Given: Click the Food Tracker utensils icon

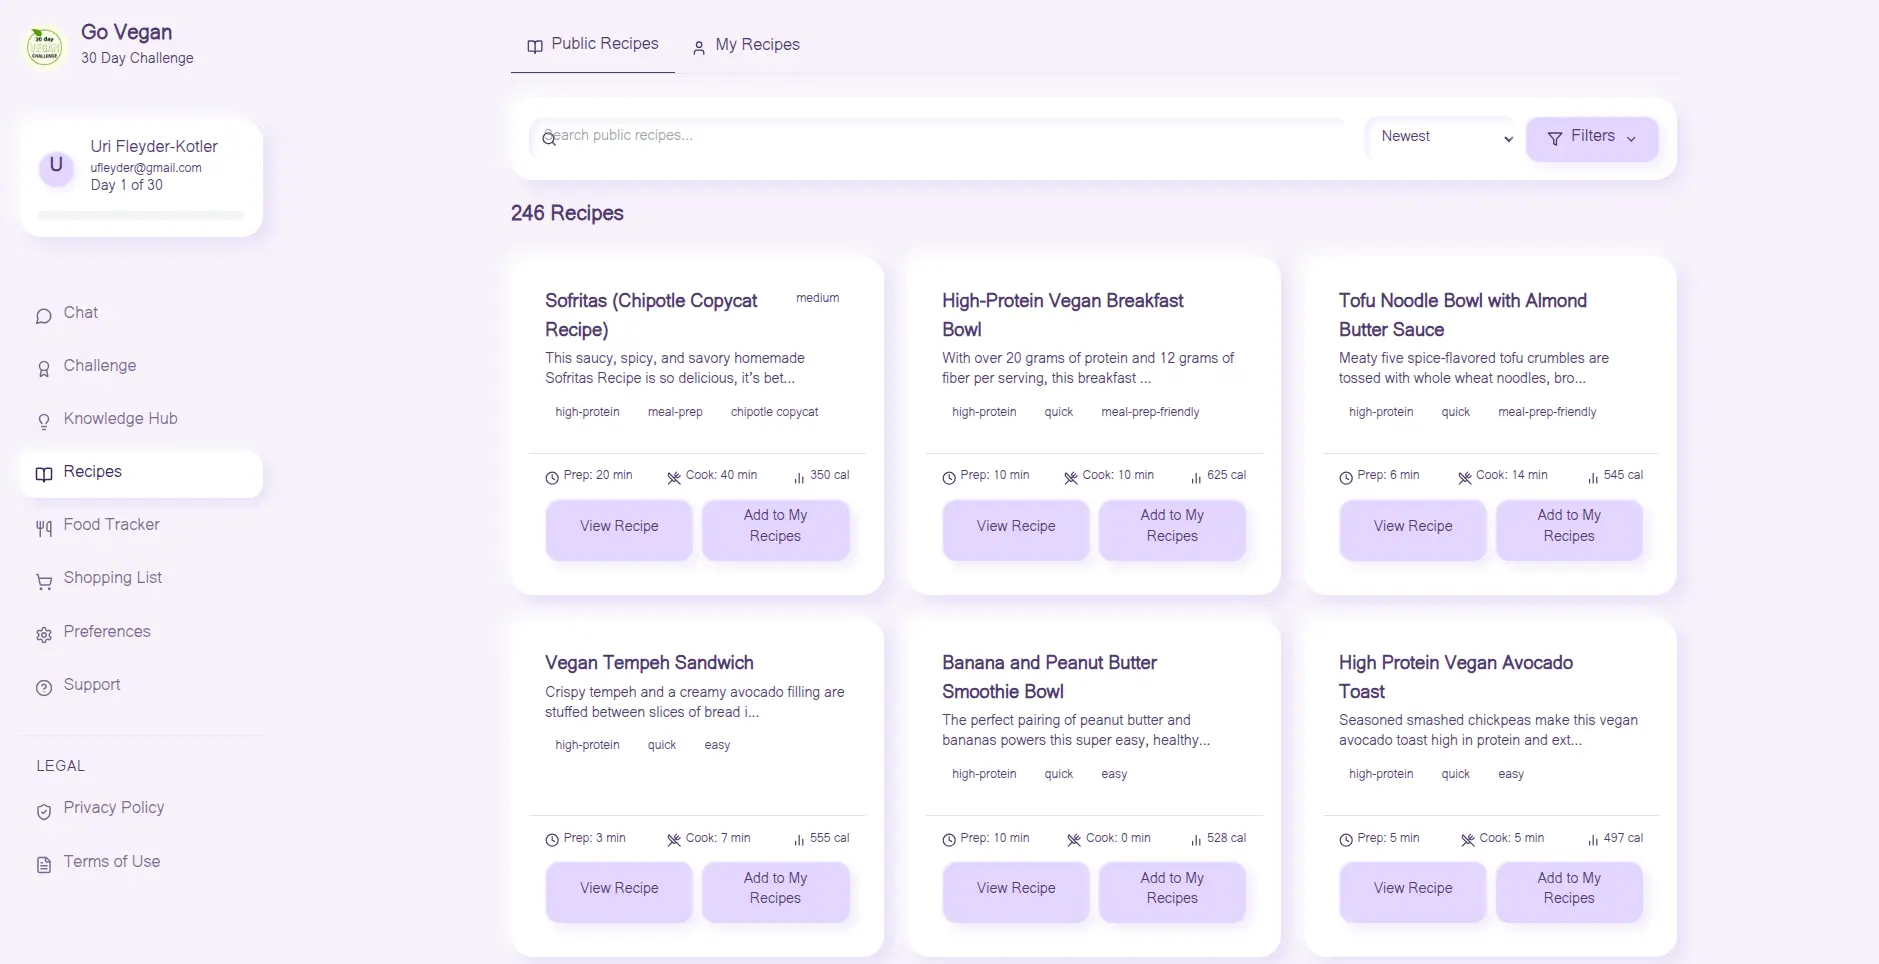Looking at the screenshot, I should [44, 528].
